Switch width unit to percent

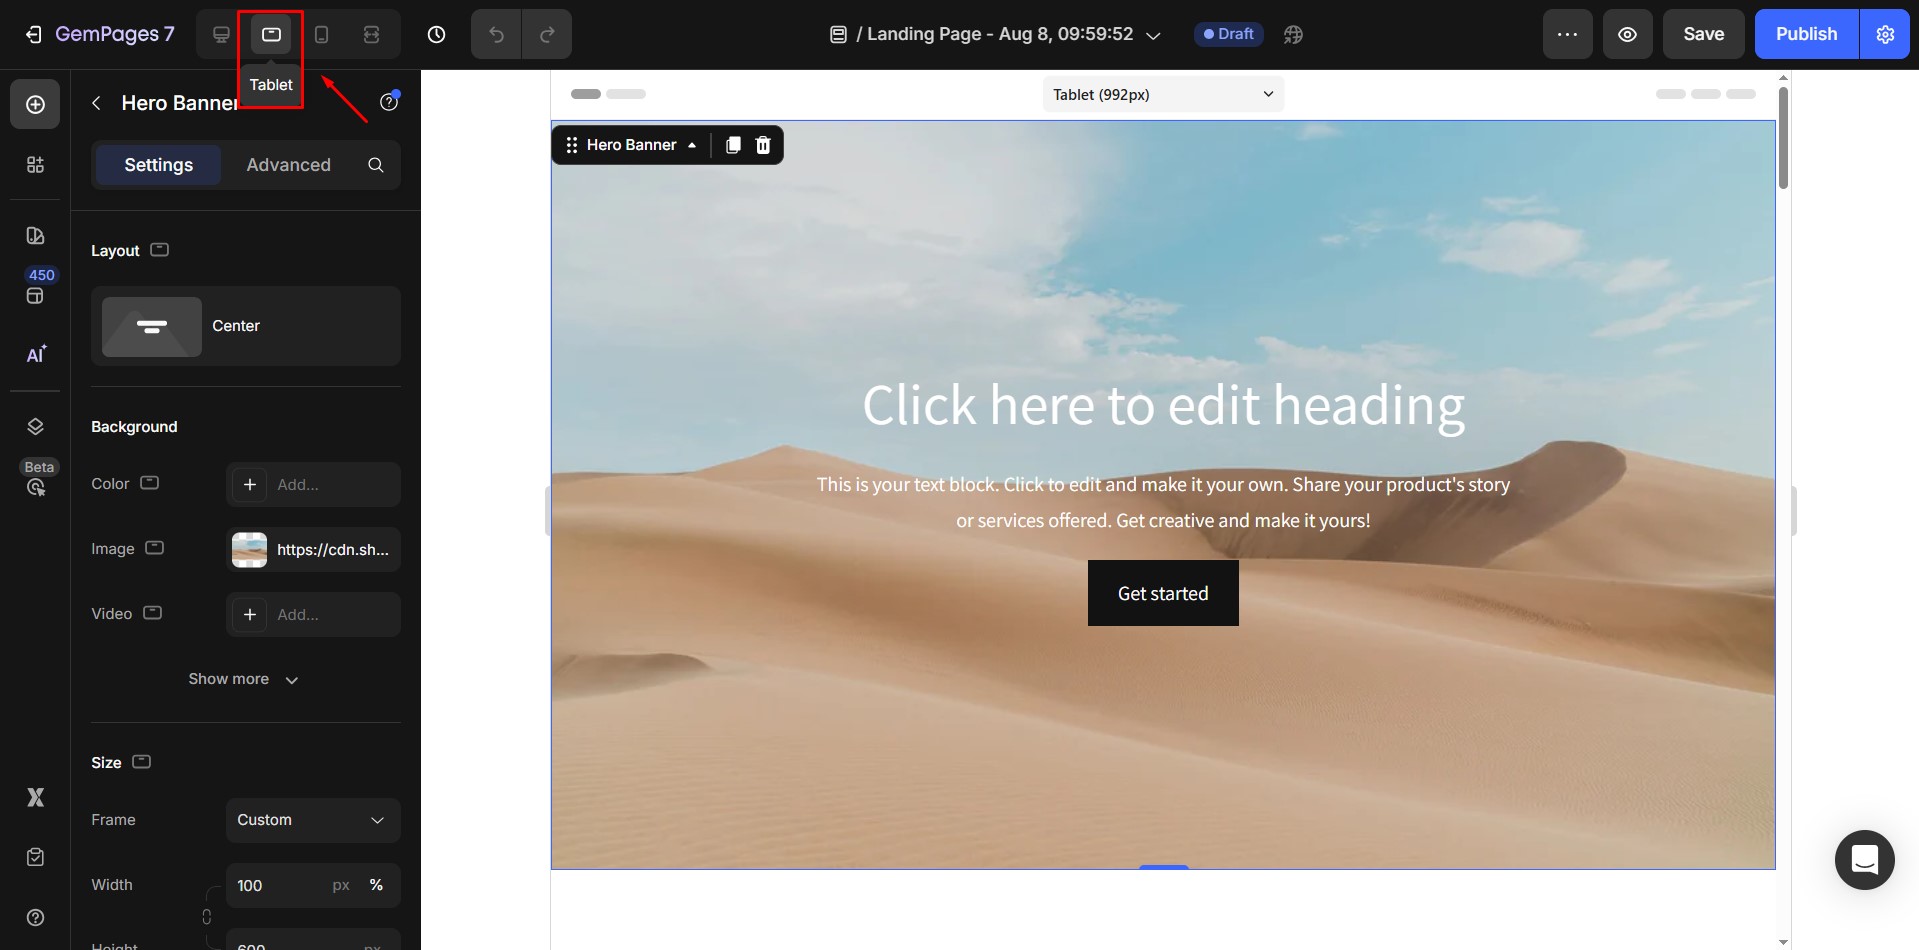[x=376, y=885]
